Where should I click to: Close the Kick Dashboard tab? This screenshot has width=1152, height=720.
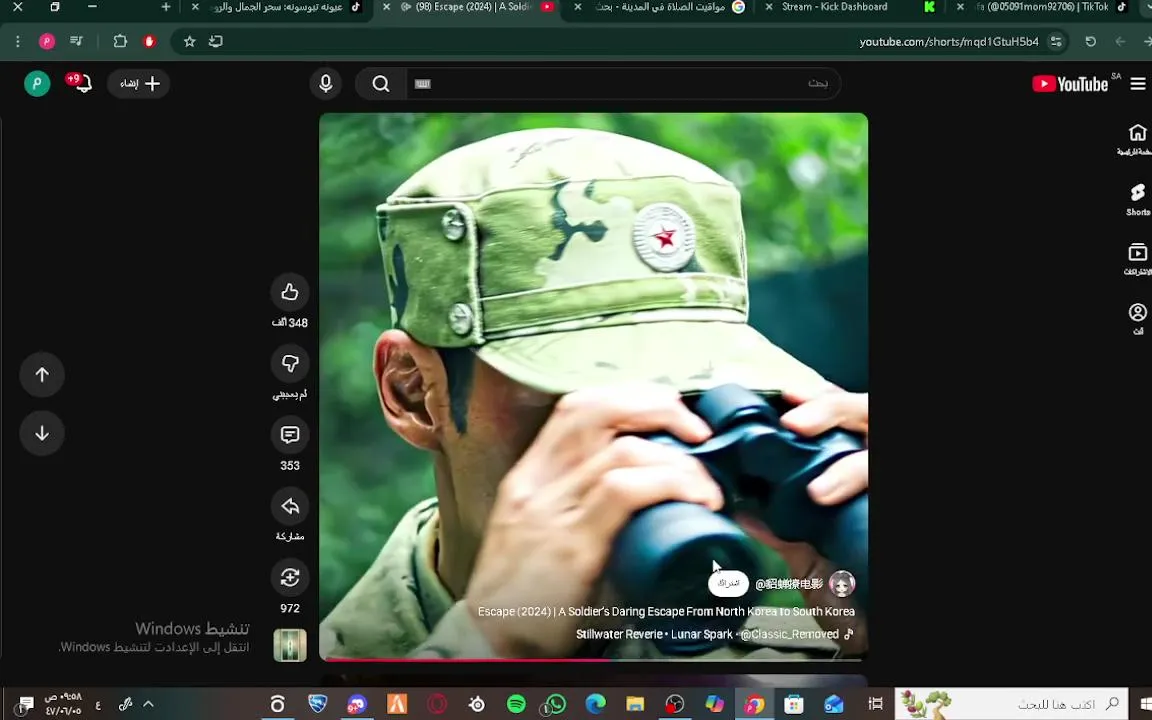coord(768,7)
